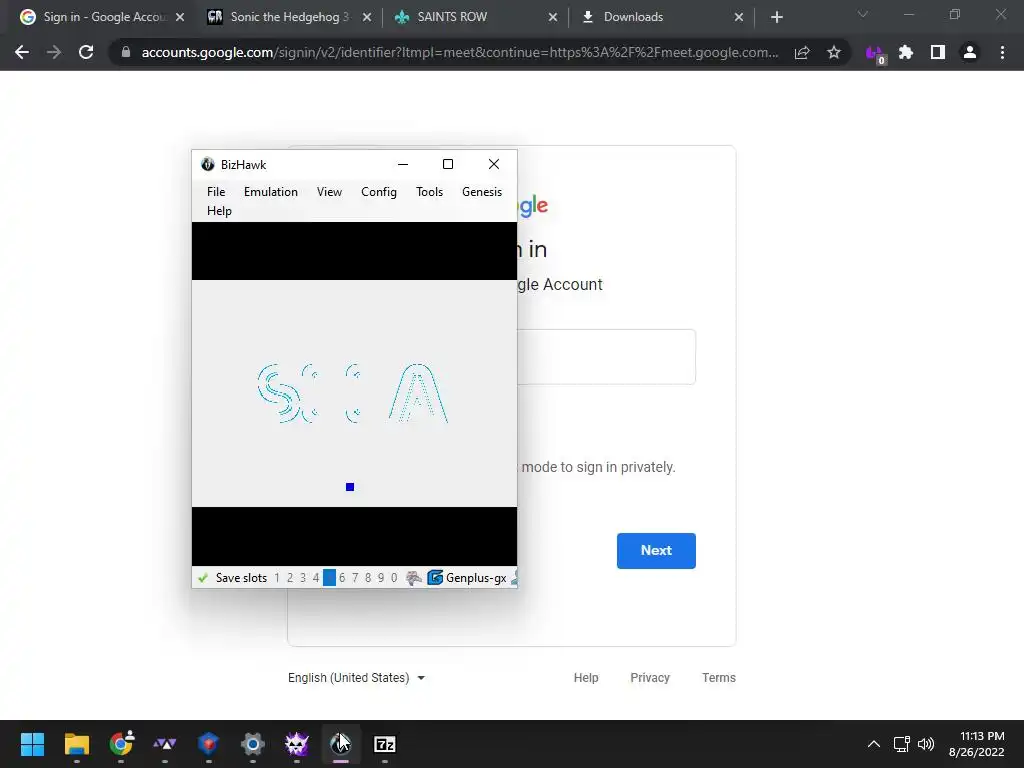Image resolution: width=1024 pixels, height=768 pixels.
Task: Open File Explorer from taskbar
Action: pyautogui.click(x=76, y=744)
